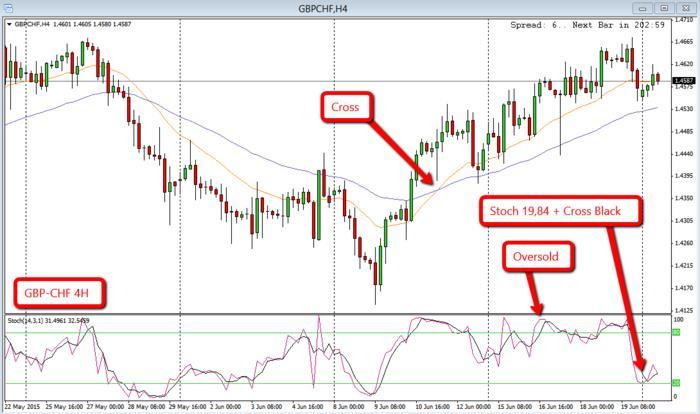Viewport: 700px width, 414px height.
Task: Click the '9 Jun 08:00' time label
Action: (390, 407)
